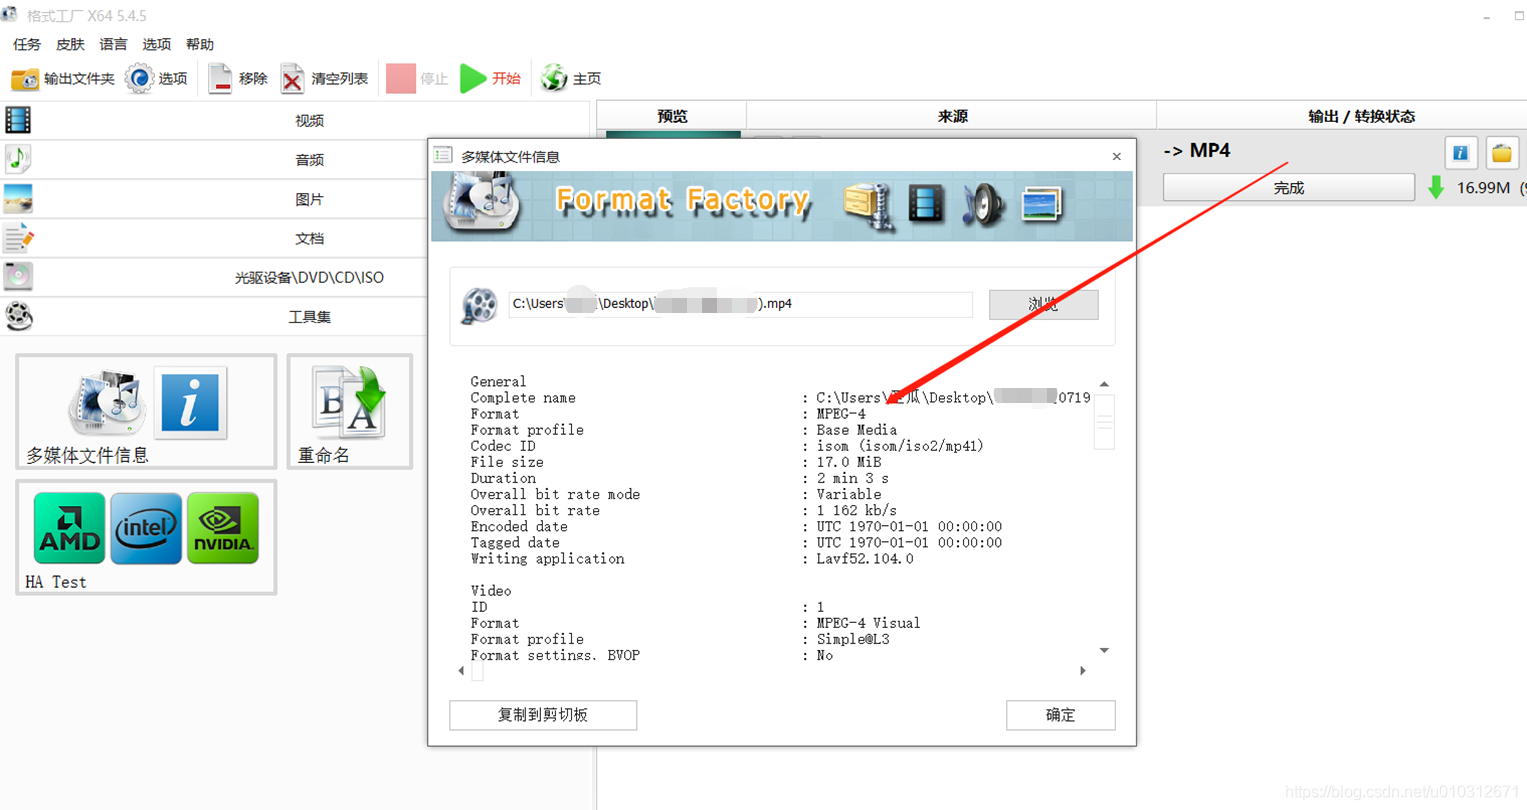The image size is (1527, 810).
Task: Open the 重命名 rename tool tile
Action: click(x=349, y=411)
